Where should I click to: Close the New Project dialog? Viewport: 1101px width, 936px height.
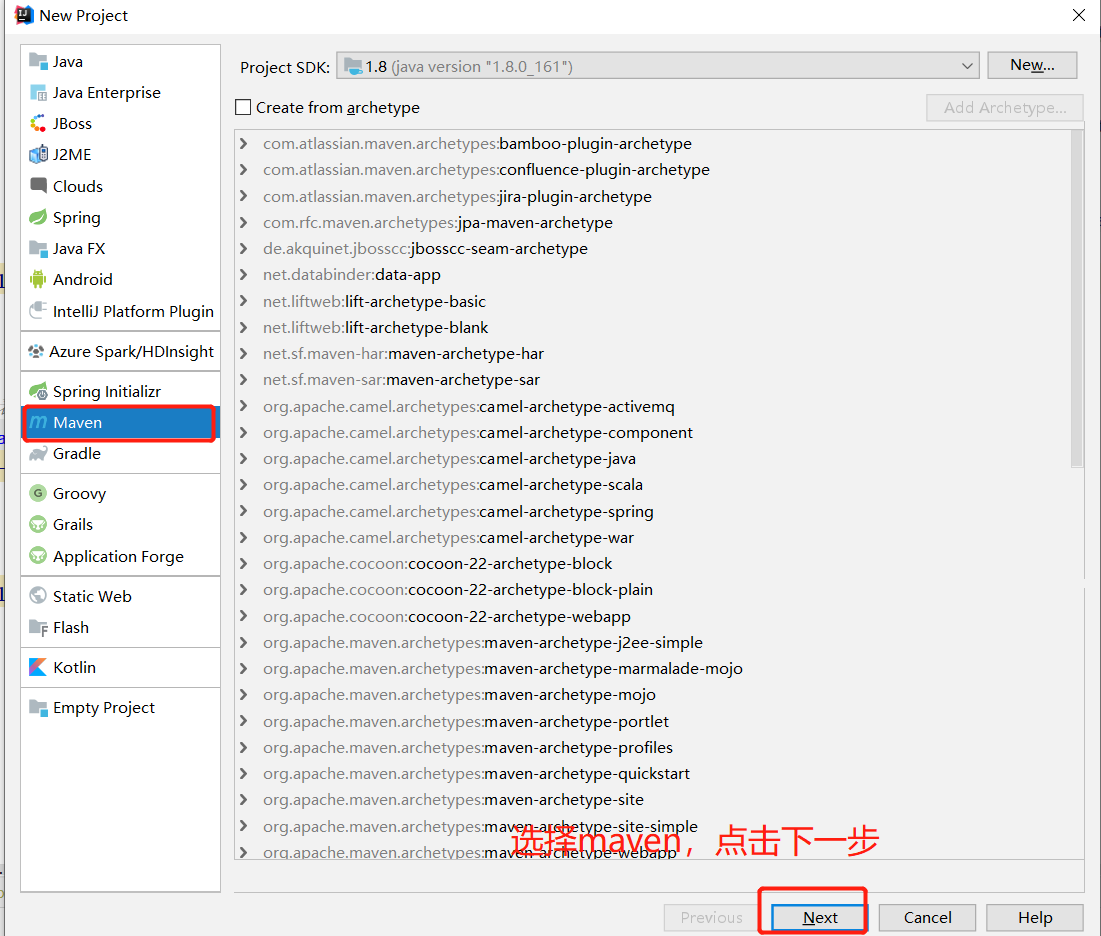(1079, 15)
